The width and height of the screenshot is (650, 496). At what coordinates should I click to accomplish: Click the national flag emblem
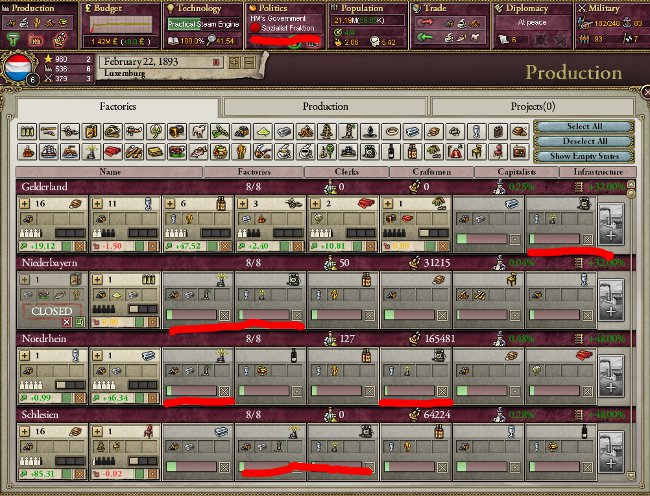[x=19, y=70]
